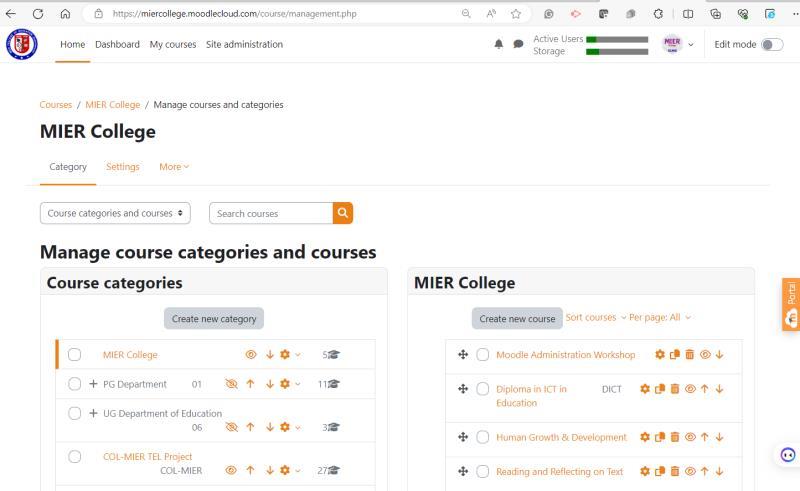
Task: Delete Human Growth & Development course trash icon
Action: (x=674, y=437)
